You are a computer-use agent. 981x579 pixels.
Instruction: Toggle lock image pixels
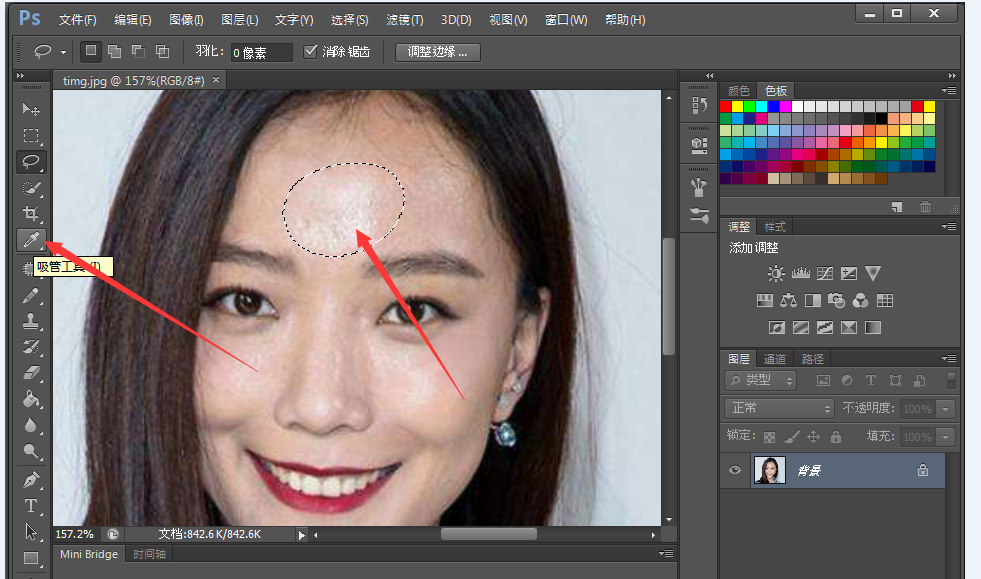click(792, 437)
